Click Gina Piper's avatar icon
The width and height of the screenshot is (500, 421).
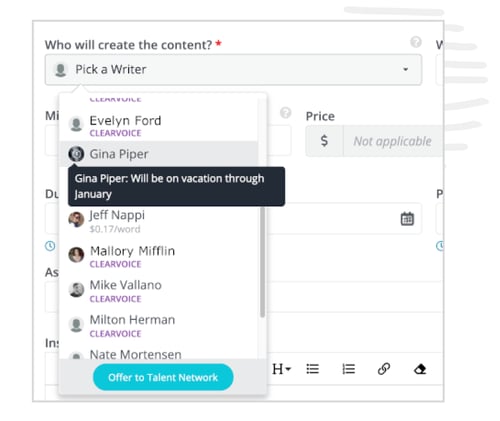pyautogui.click(x=76, y=154)
